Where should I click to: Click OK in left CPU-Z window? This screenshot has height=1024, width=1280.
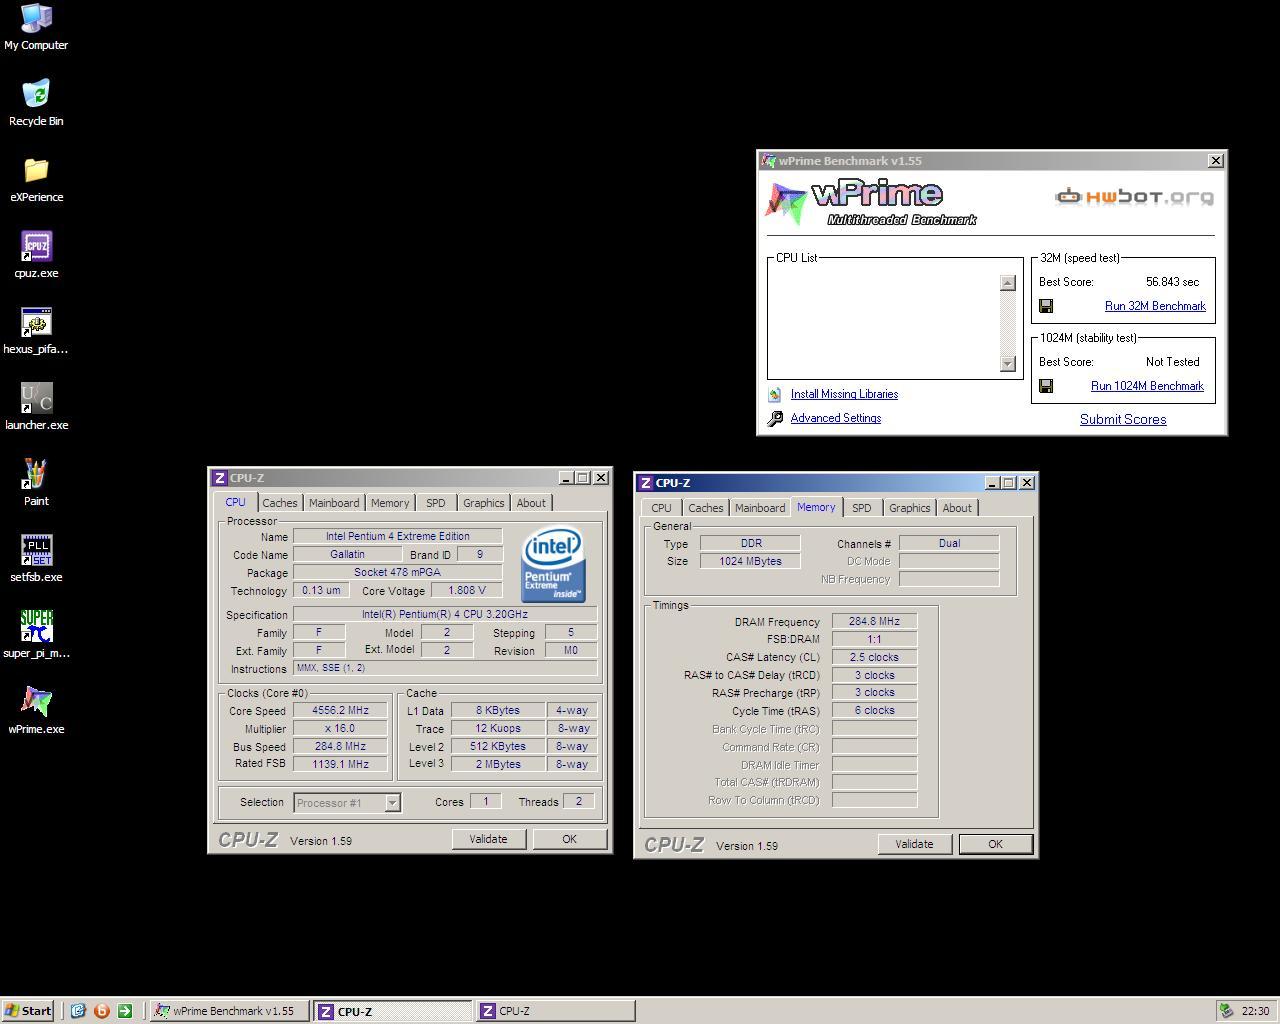(570, 839)
